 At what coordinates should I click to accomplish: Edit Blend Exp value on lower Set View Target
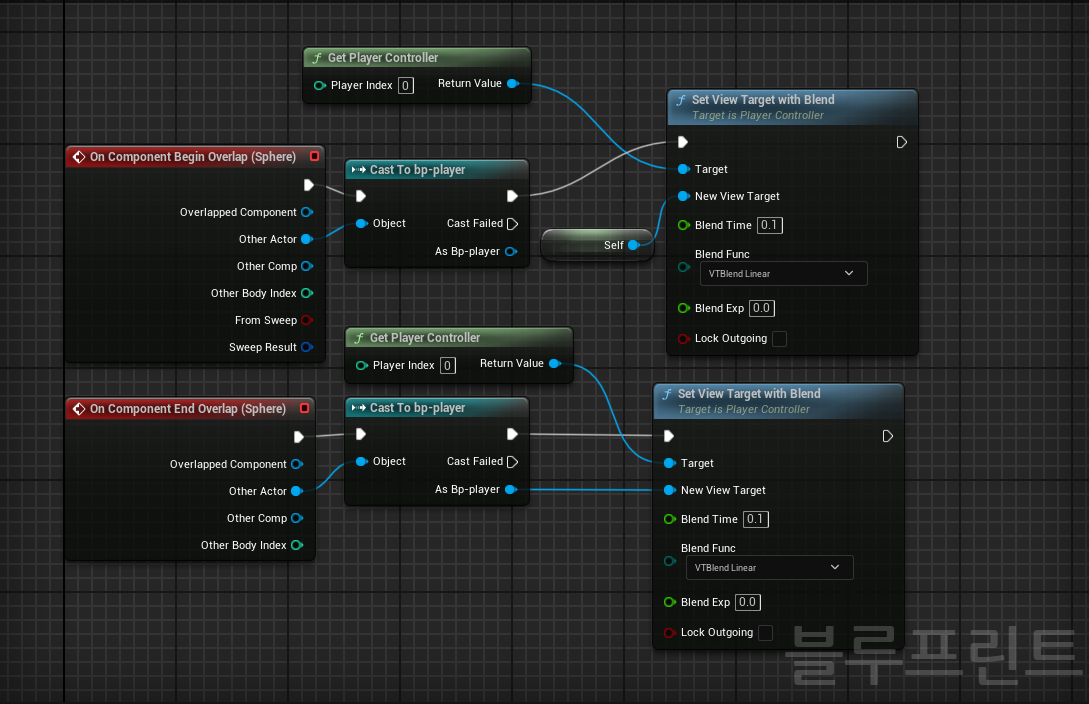748,602
